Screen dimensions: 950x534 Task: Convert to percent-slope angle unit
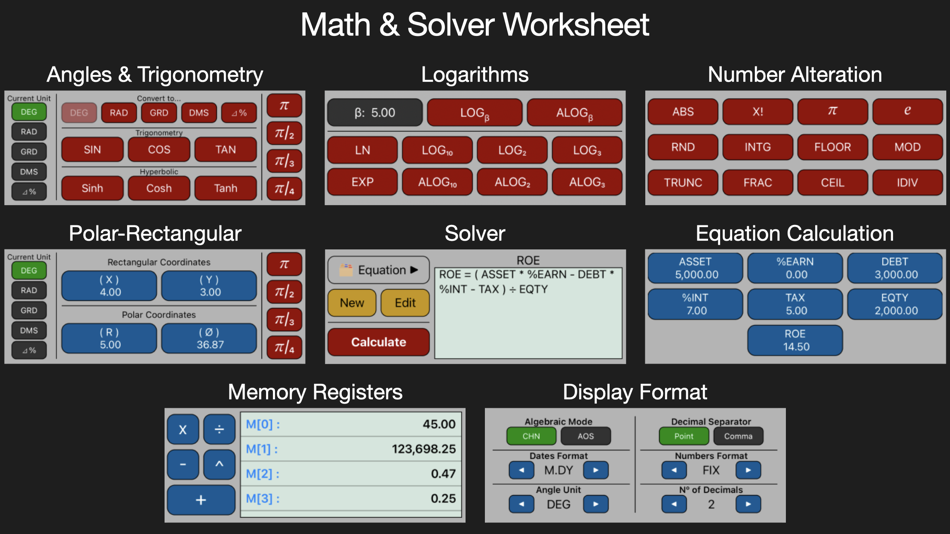[239, 113]
